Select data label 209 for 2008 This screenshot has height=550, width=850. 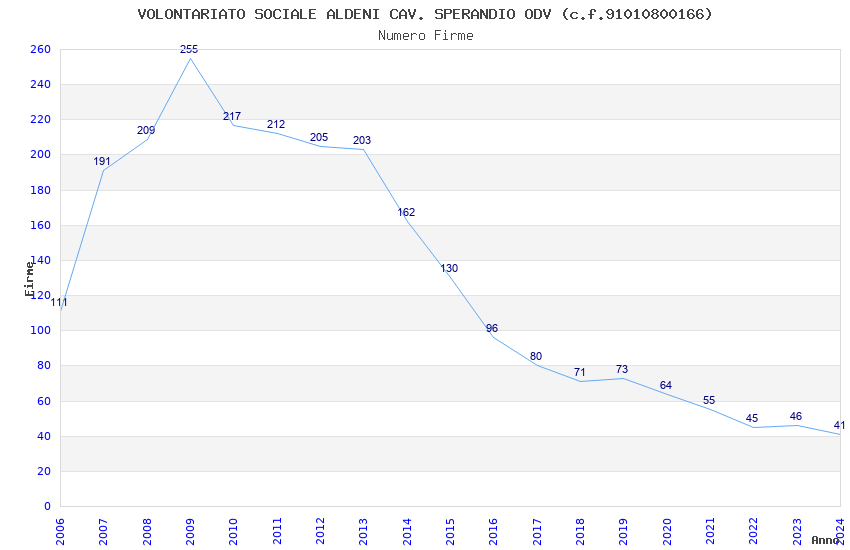(x=146, y=131)
